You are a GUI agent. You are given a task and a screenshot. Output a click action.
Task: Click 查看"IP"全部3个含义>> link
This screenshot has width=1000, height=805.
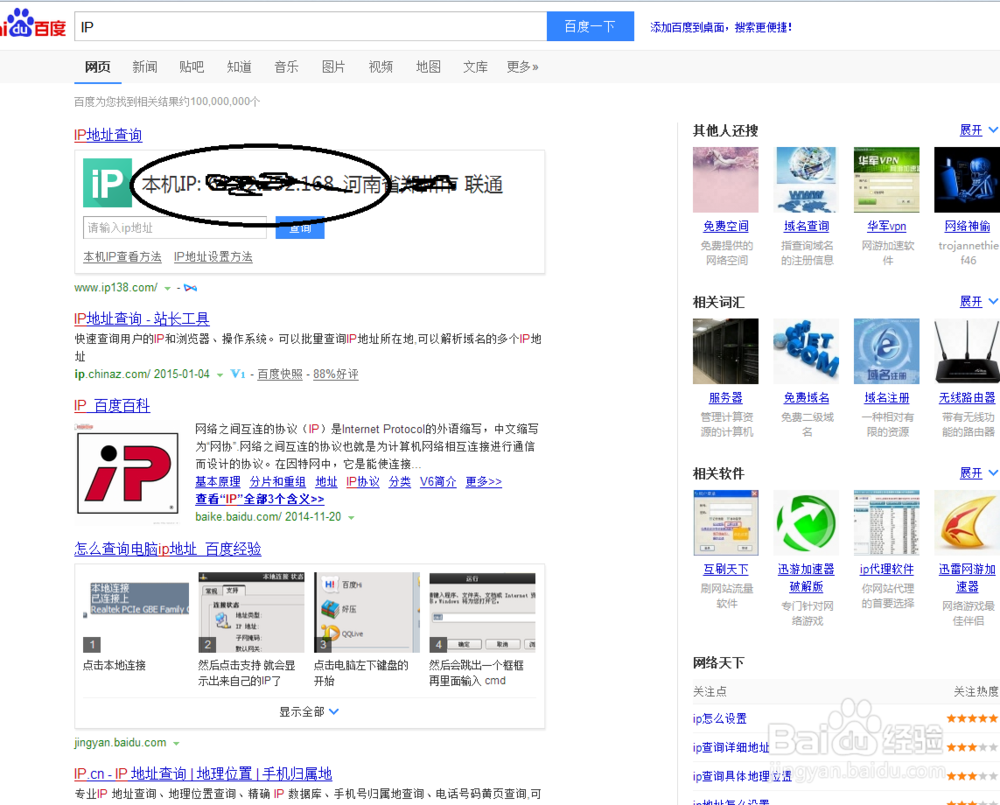[x=260, y=499]
